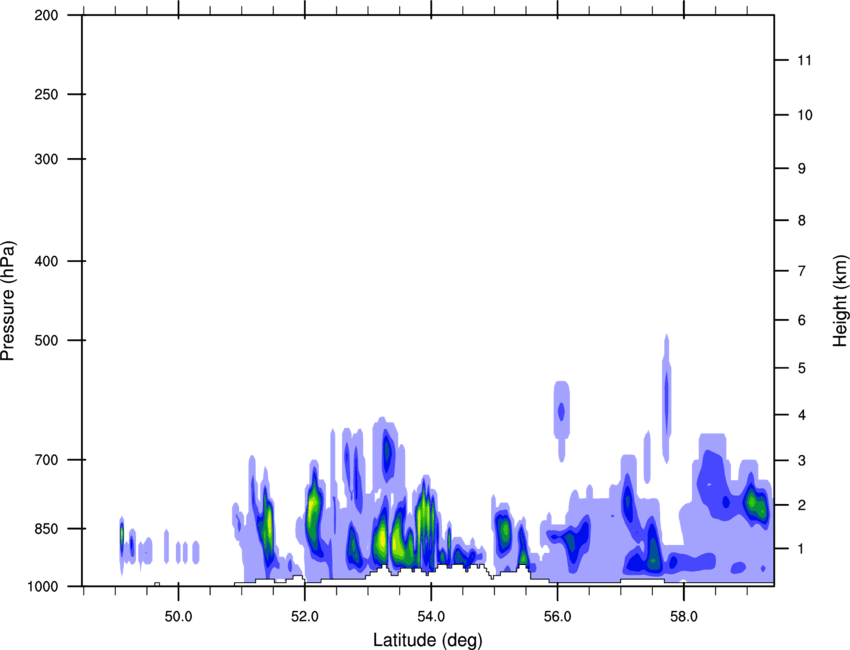
Task: Select the 300 pressure tick label
Action: tap(46, 159)
